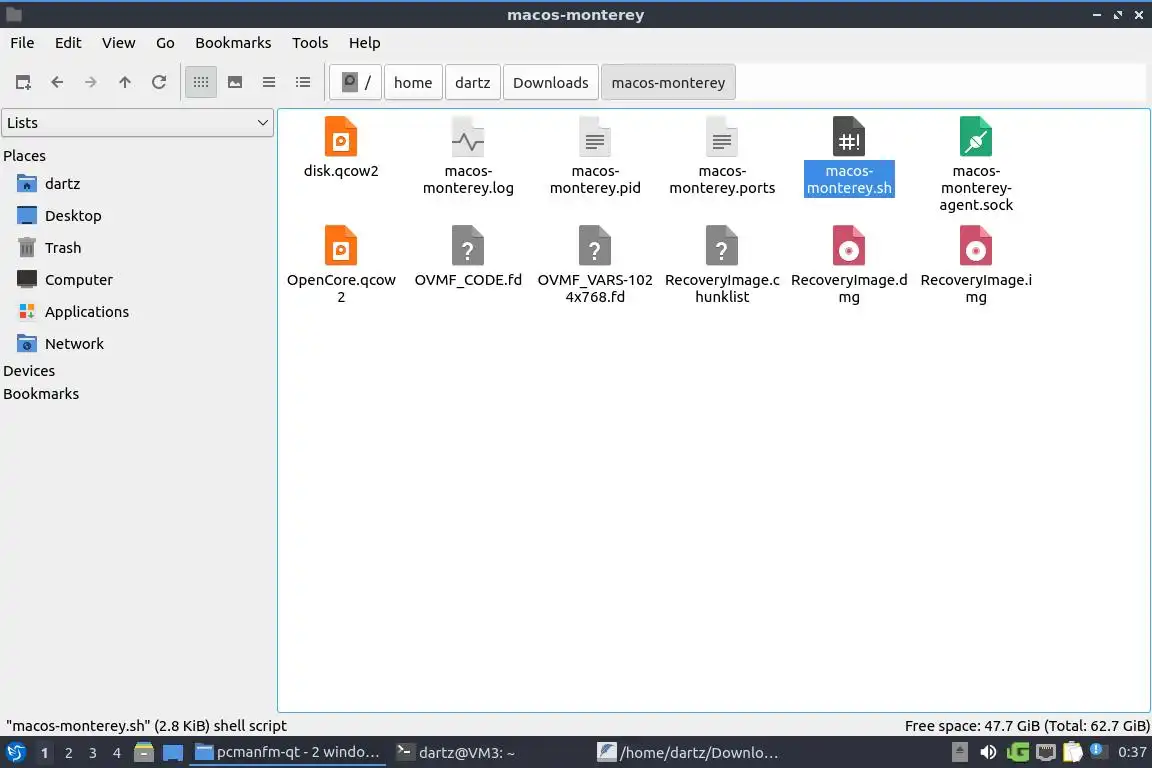The width and height of the screenshot is (1152, 768).
Task: Open the Lubuntu start menu icon
Action: click(15, 753)
